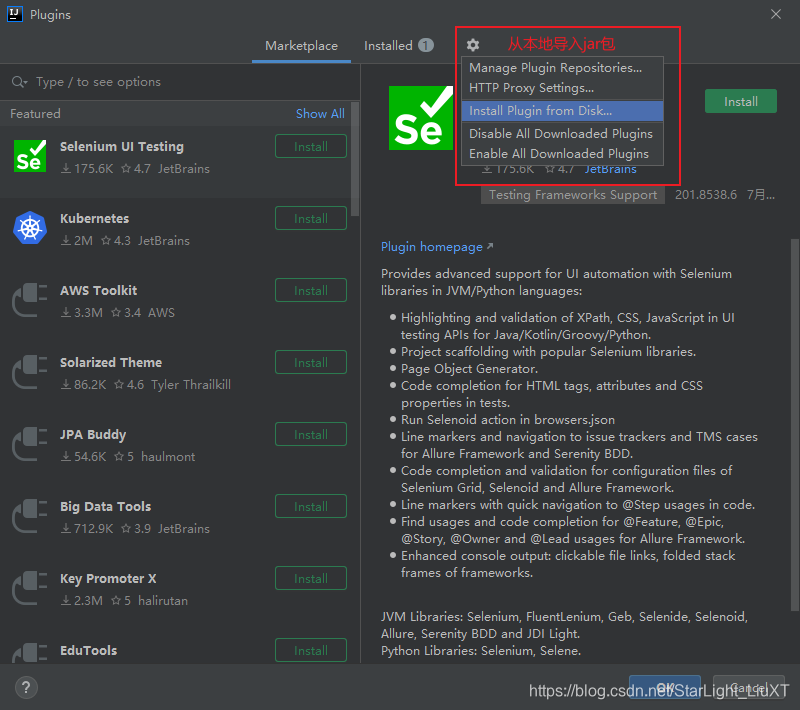Close the Plugins dialog

pyautogui.click(x=776, y=14)
